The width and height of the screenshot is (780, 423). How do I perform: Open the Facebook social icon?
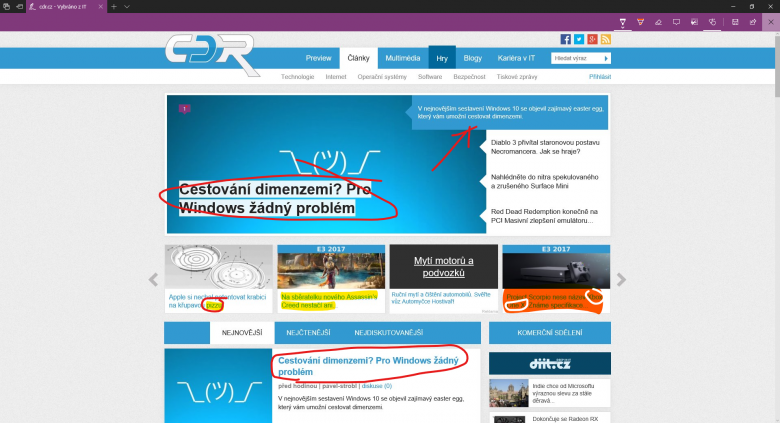click(x=566, y=39)
